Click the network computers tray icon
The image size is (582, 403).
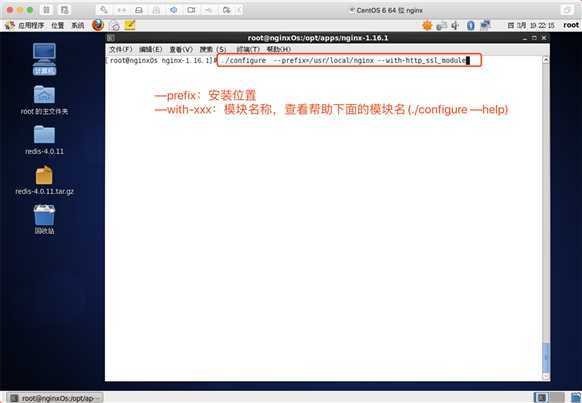(485, 25)
